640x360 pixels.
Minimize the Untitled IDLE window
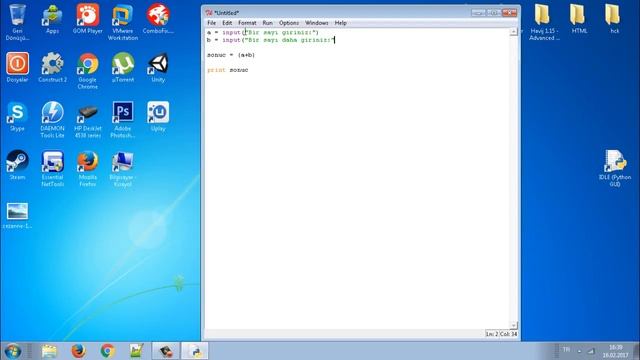click(x=478, y=13)
